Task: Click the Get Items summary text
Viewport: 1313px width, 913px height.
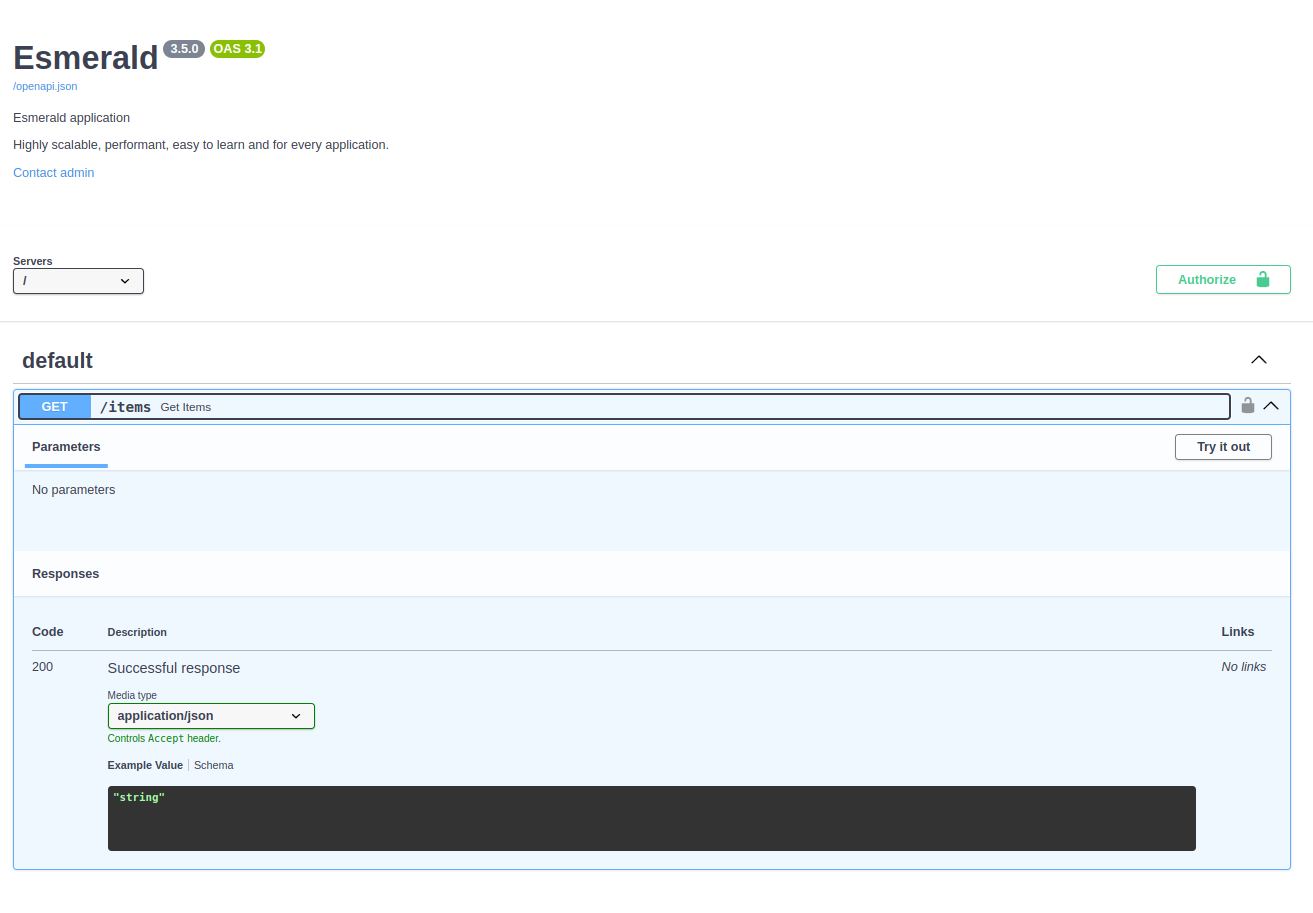Action: pos(186,407)
